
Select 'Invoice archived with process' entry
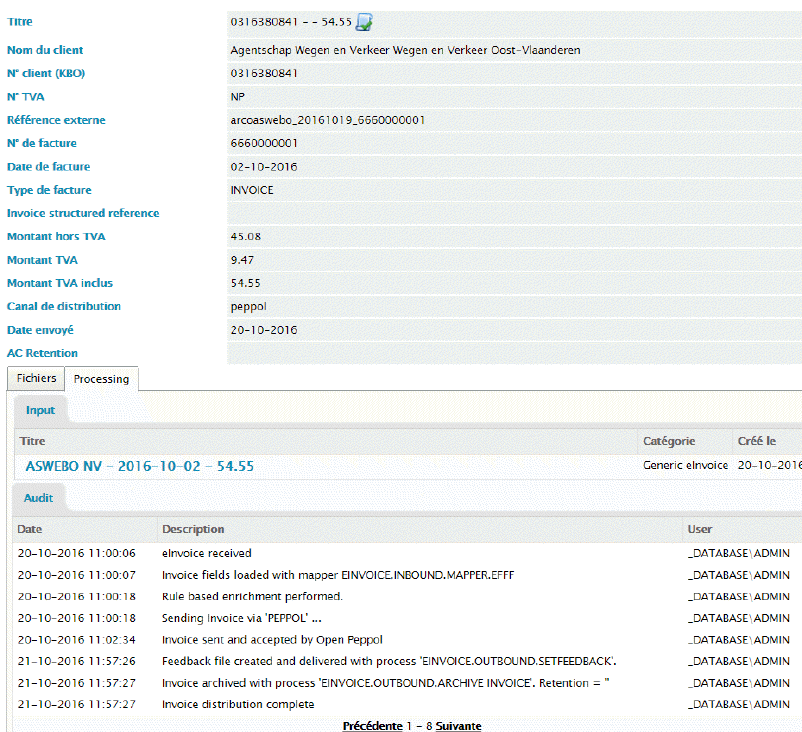click(386, 683)
